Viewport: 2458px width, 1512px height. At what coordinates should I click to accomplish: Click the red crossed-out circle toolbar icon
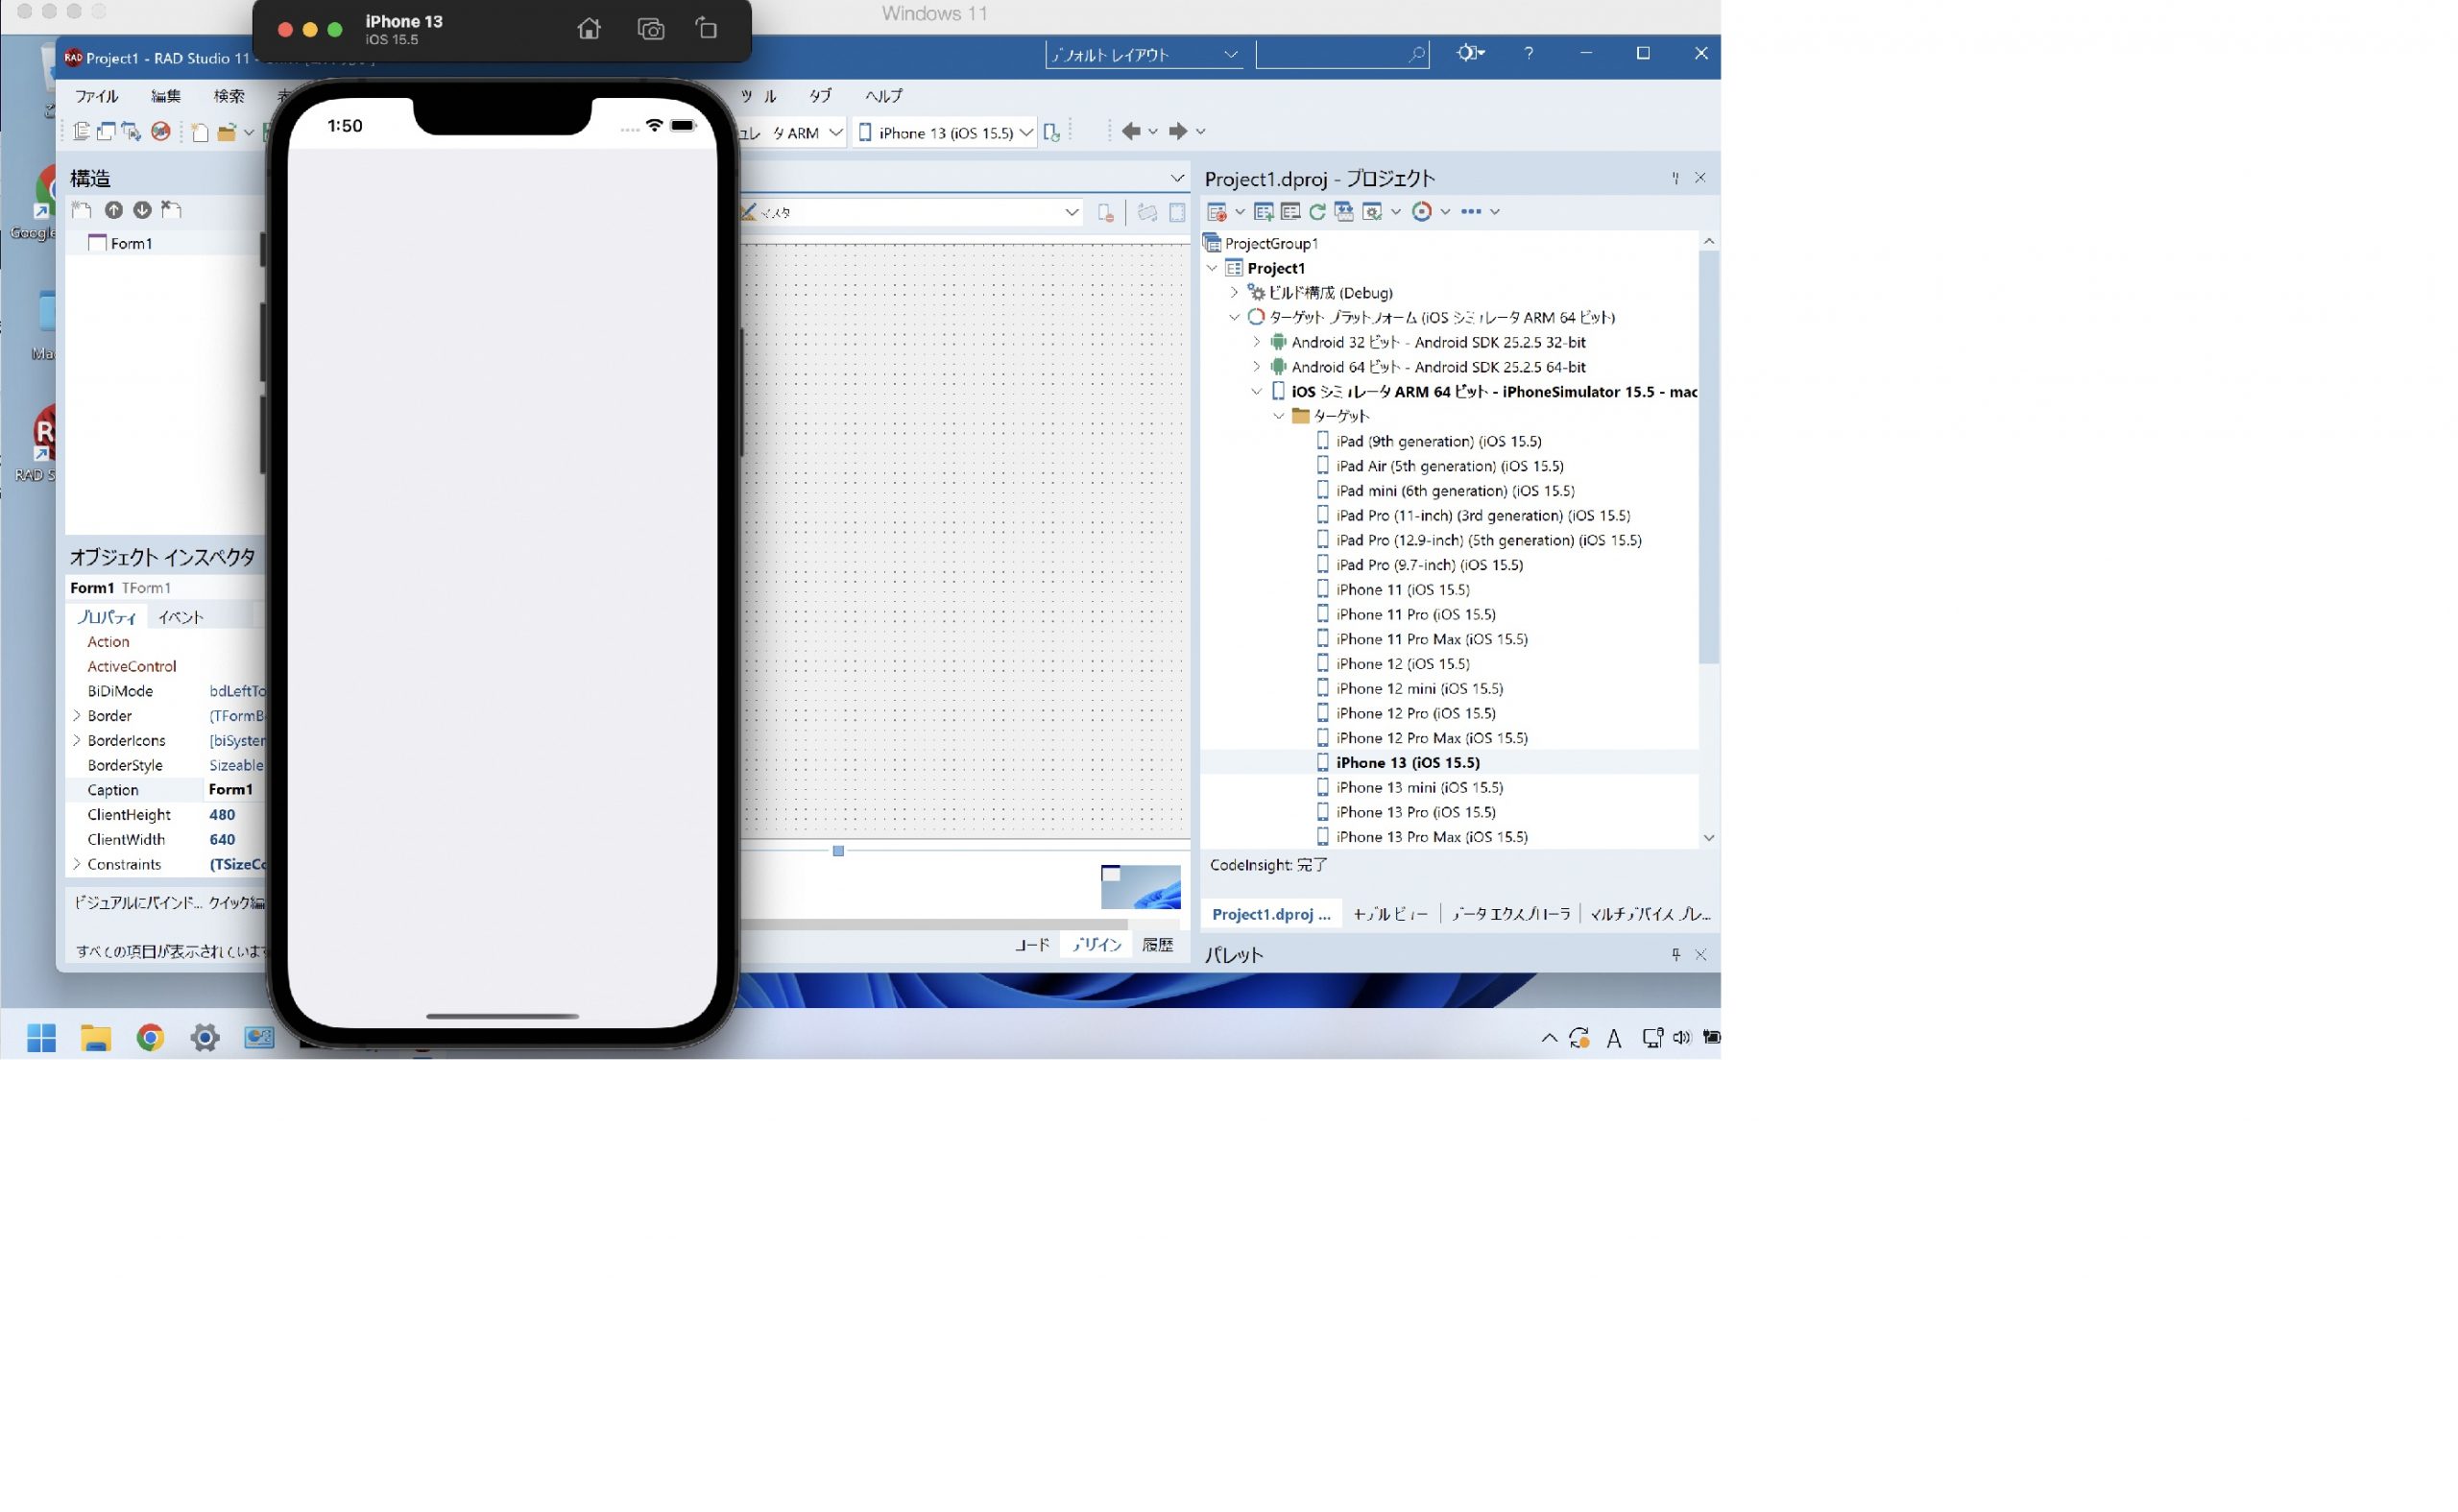[160, 132]
